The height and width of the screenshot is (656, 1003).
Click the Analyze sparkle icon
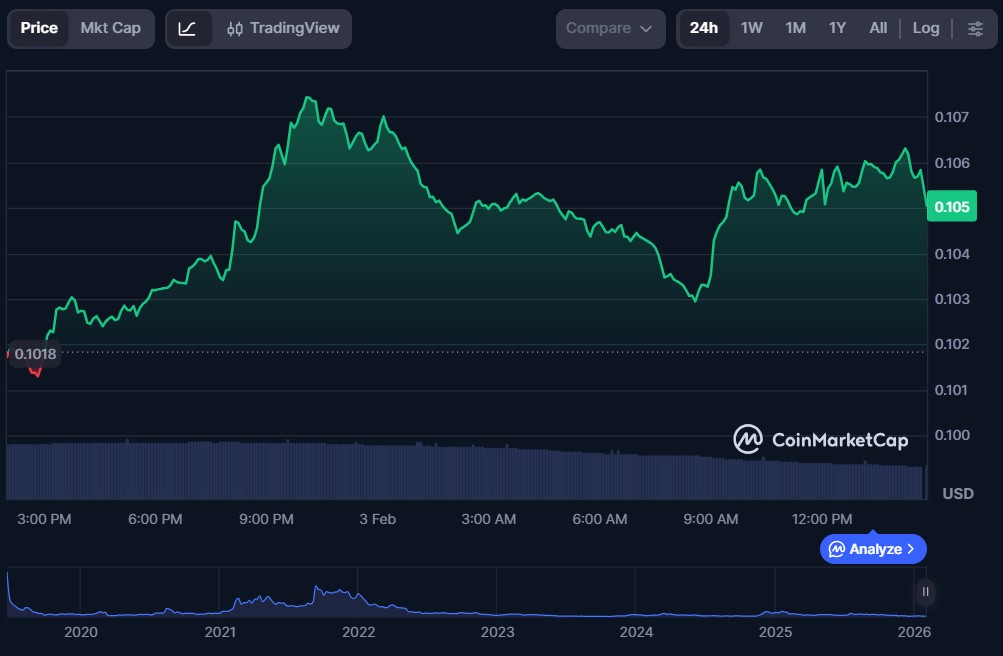[837, 549]
